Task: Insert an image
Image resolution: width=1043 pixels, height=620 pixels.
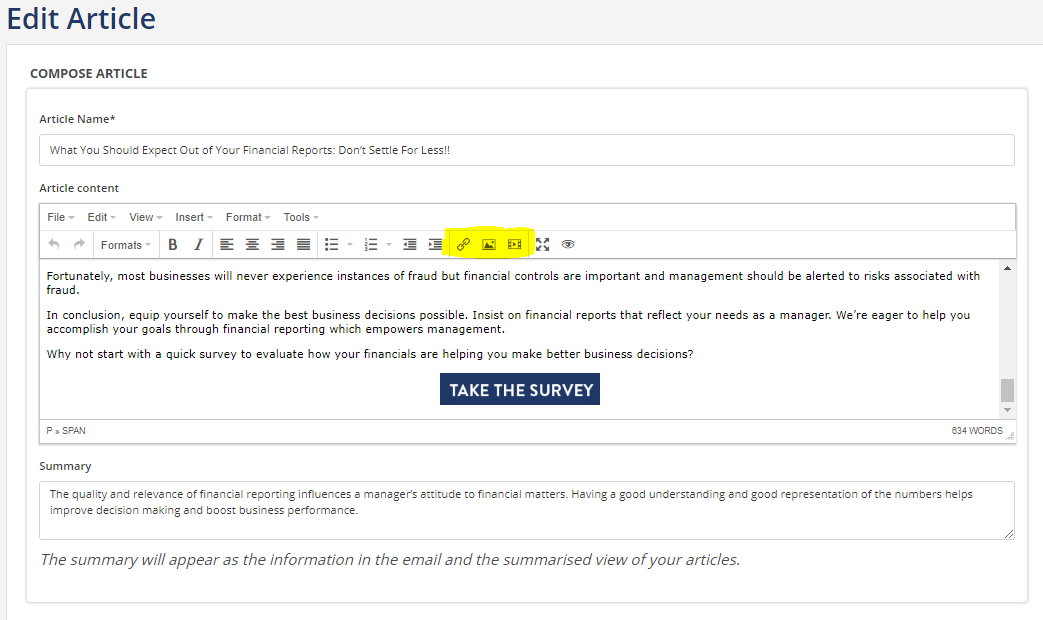Action: (489, 244)
